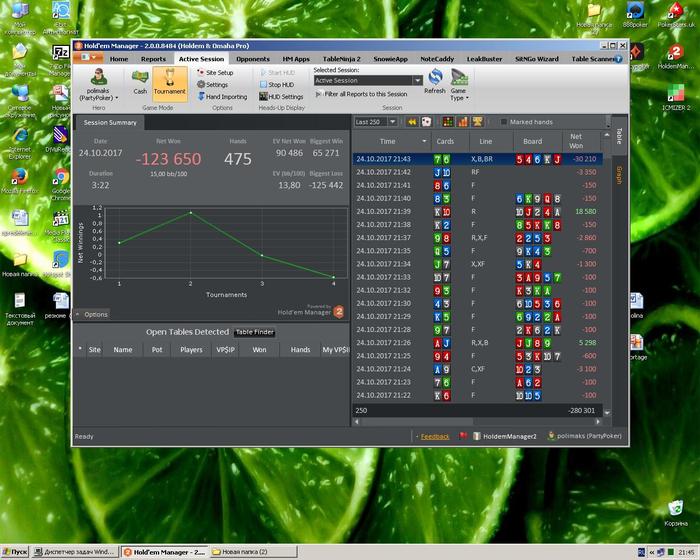
Task: Click the Table Finder button
Action: coord(254,332)
